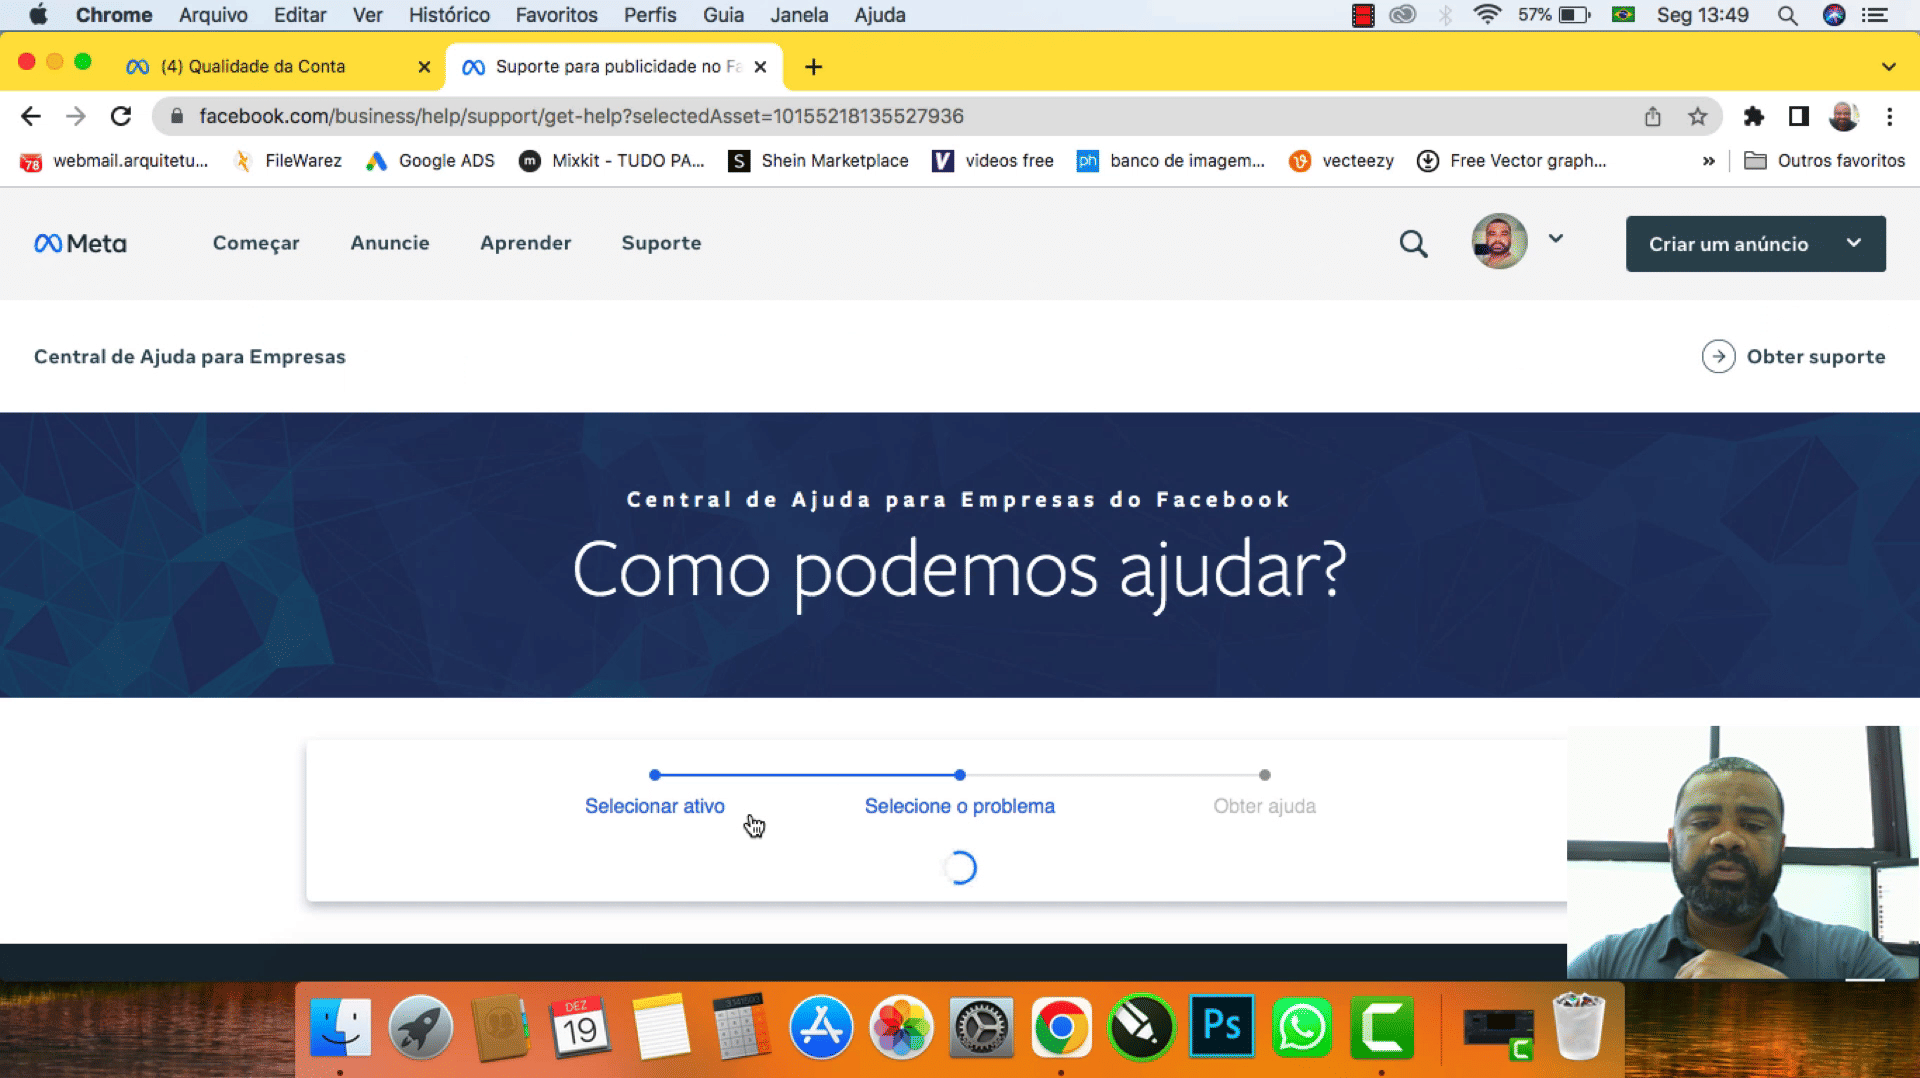Open the site search magnifier icon
This screenshot has height=1078, width=1920.
[1413, 244]
